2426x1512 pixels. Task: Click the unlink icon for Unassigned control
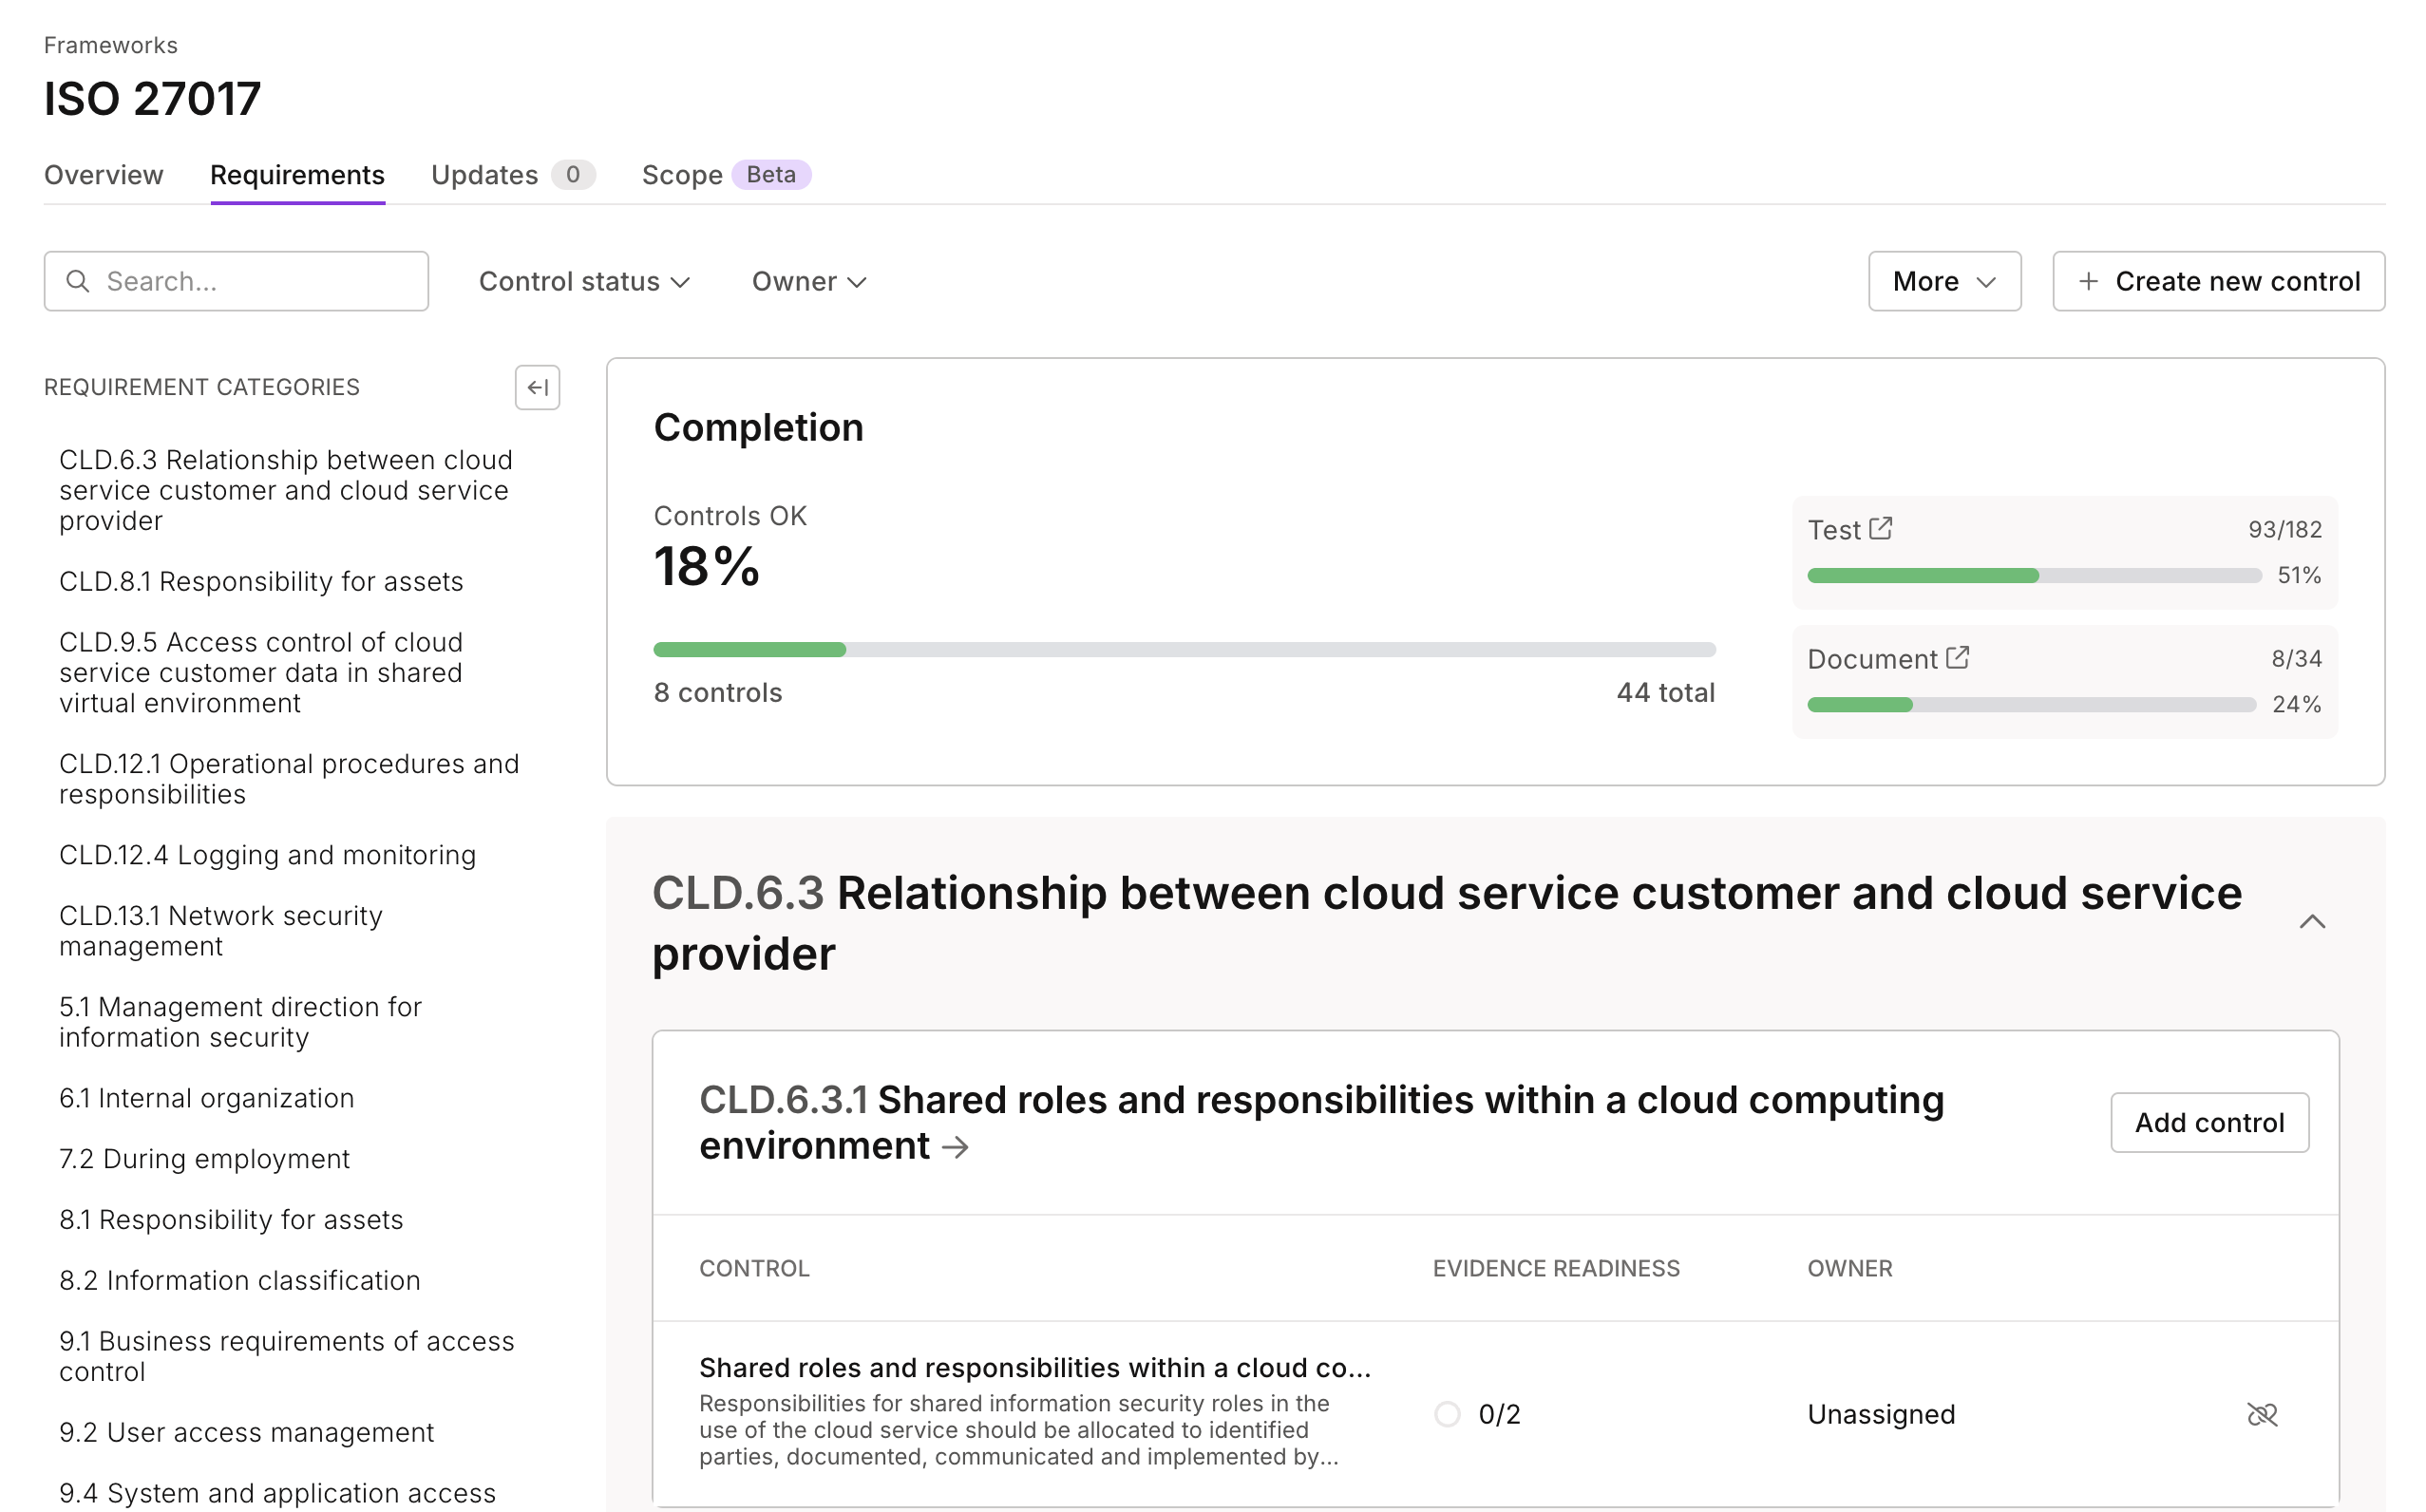[x=2261, y=1414]
